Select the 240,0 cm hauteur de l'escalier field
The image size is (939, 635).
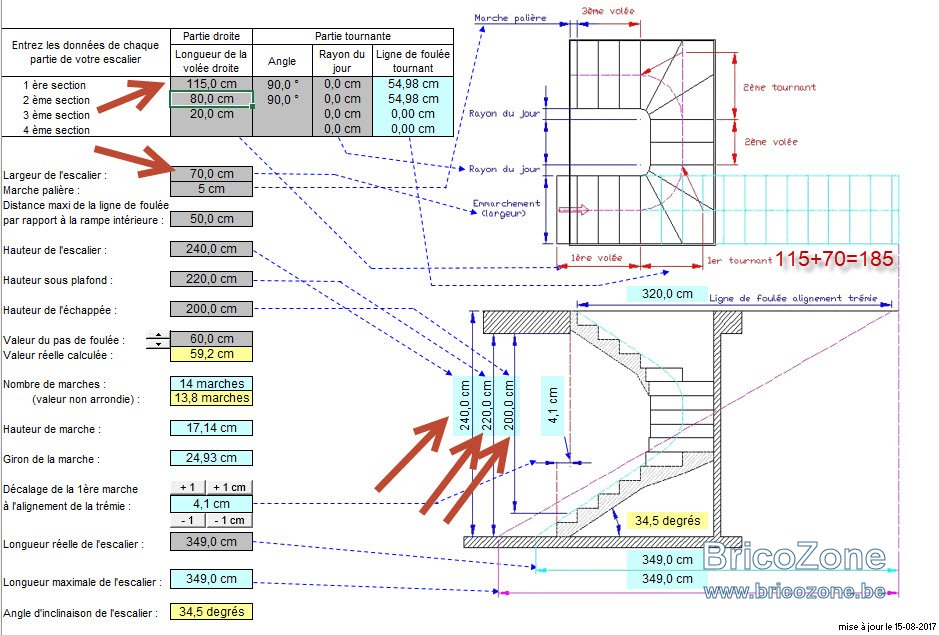click(211, 249)
